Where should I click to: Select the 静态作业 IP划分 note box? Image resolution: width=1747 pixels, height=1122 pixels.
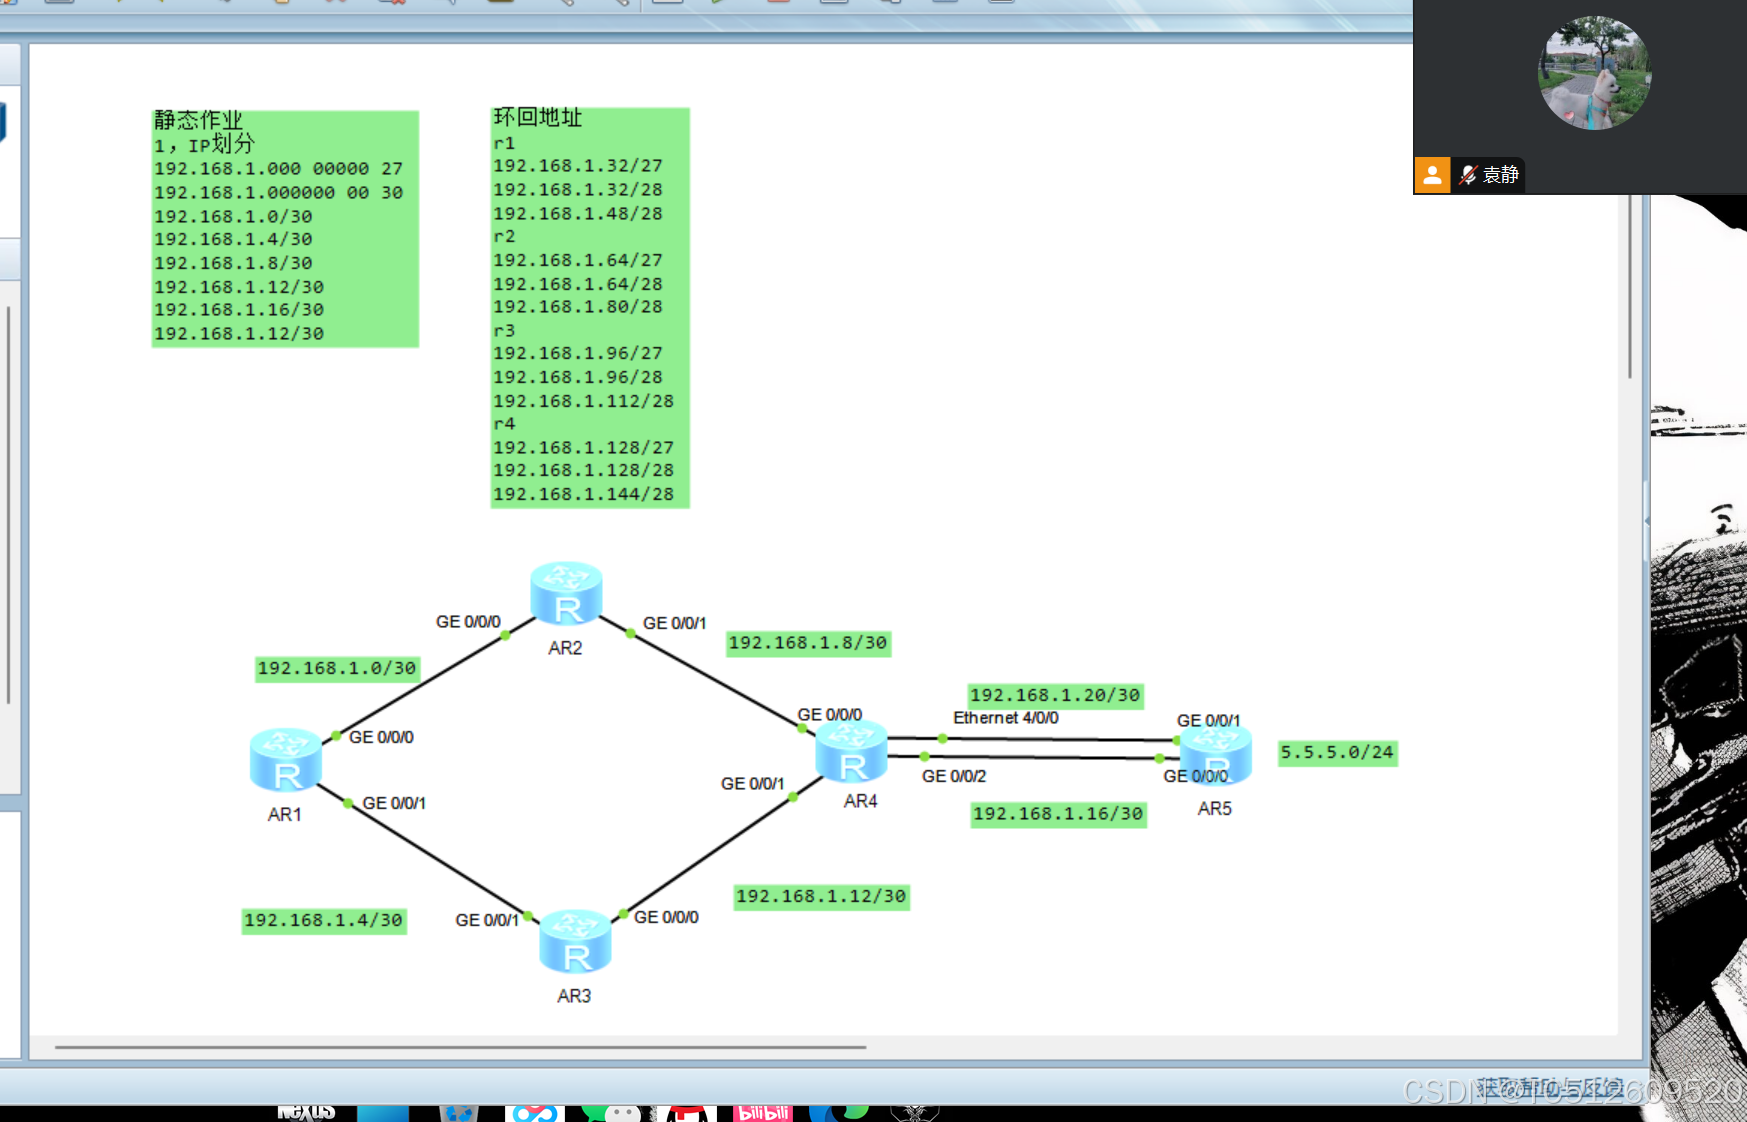(285, 228)
